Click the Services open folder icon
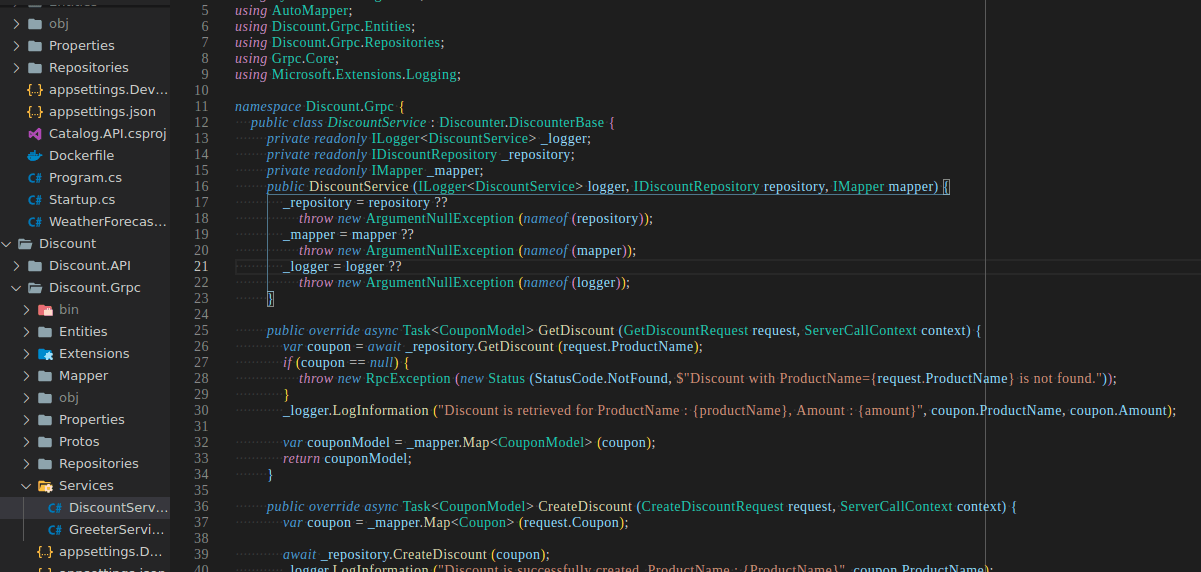 45,485
